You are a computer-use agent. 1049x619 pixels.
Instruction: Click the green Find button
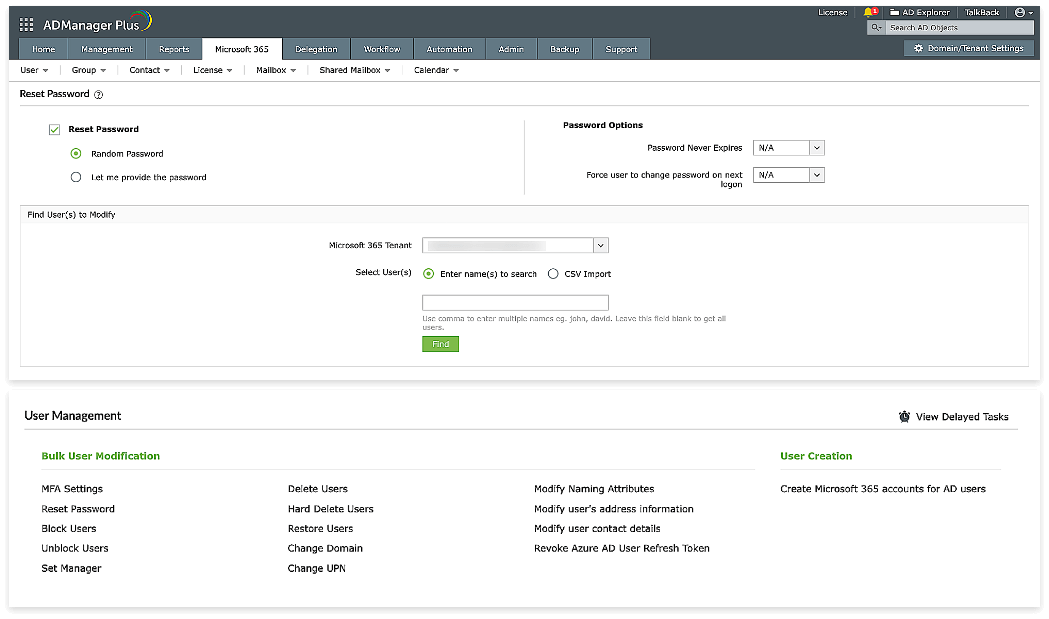tap(440, 344)
